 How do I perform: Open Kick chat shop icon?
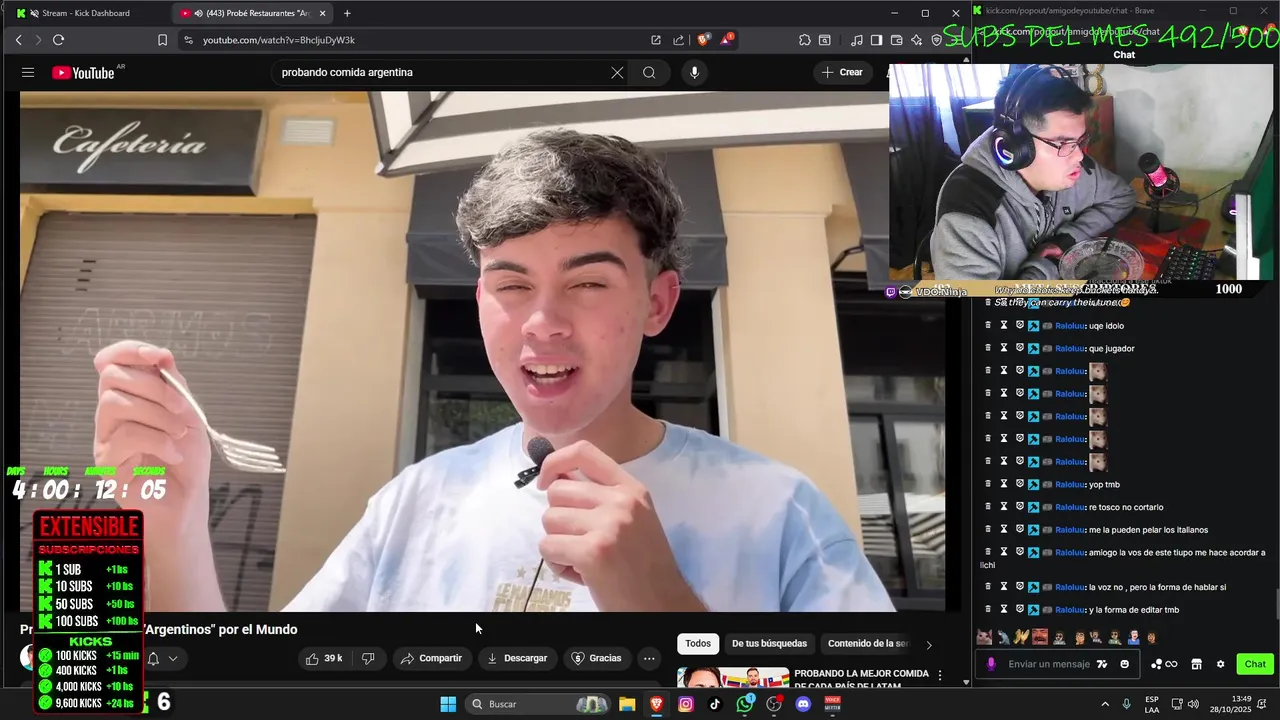pos(1196,664)
